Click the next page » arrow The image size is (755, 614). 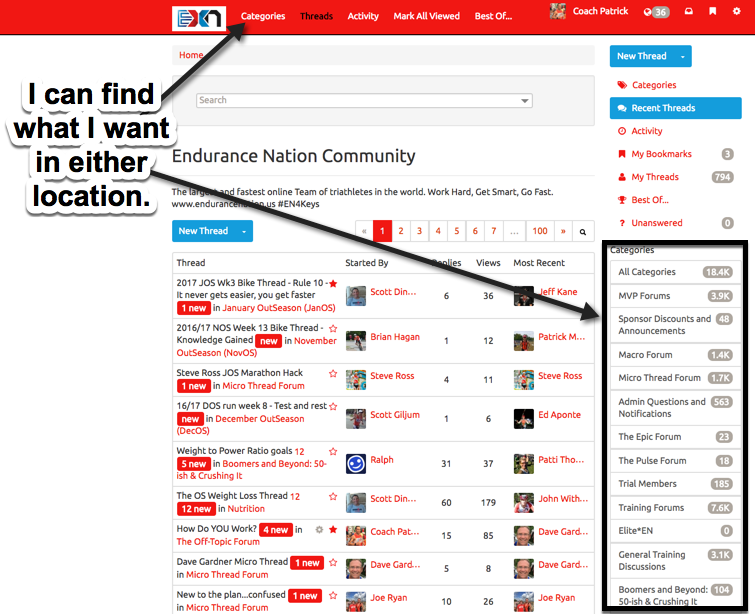point(563,231)
